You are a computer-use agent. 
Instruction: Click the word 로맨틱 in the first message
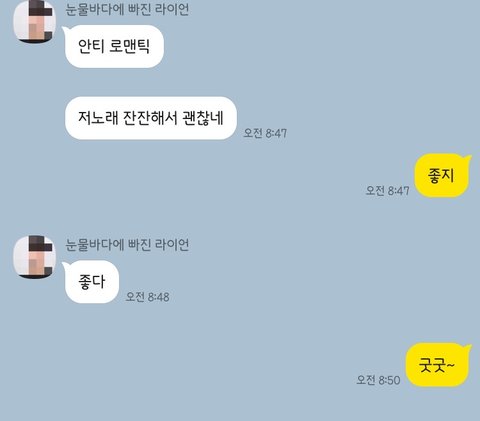tap(129, 46)
